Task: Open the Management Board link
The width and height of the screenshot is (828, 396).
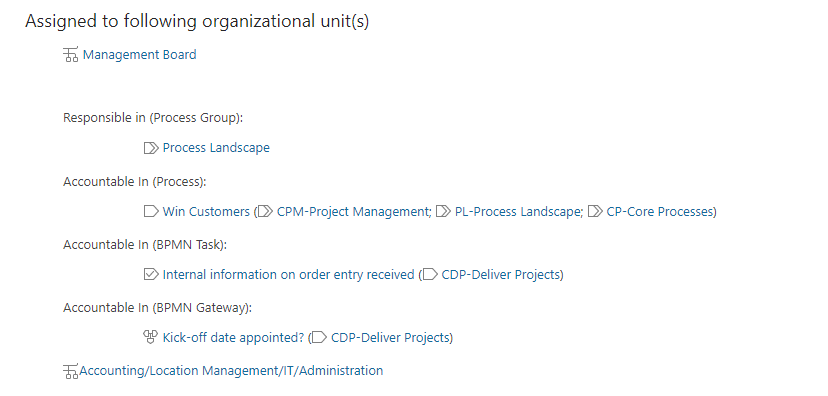Action: coord(139,54)
